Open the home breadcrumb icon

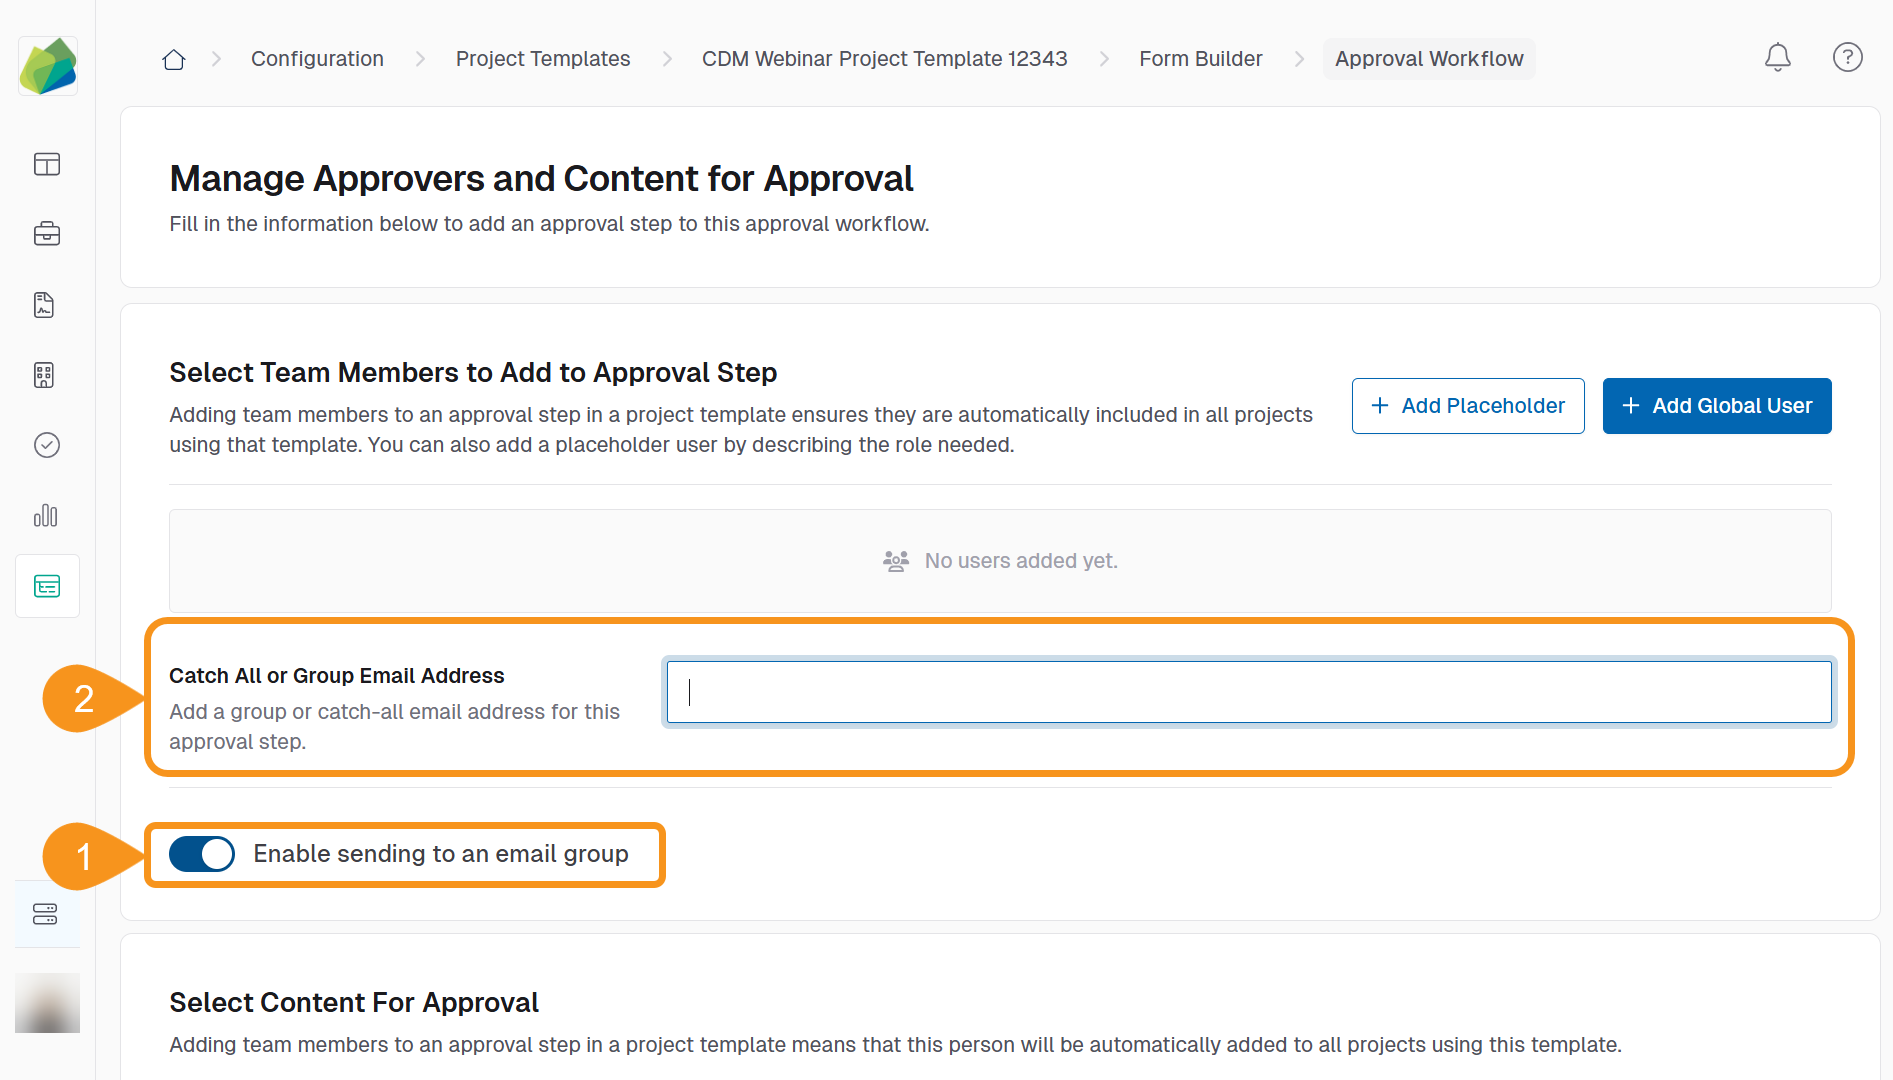(173, 58)
